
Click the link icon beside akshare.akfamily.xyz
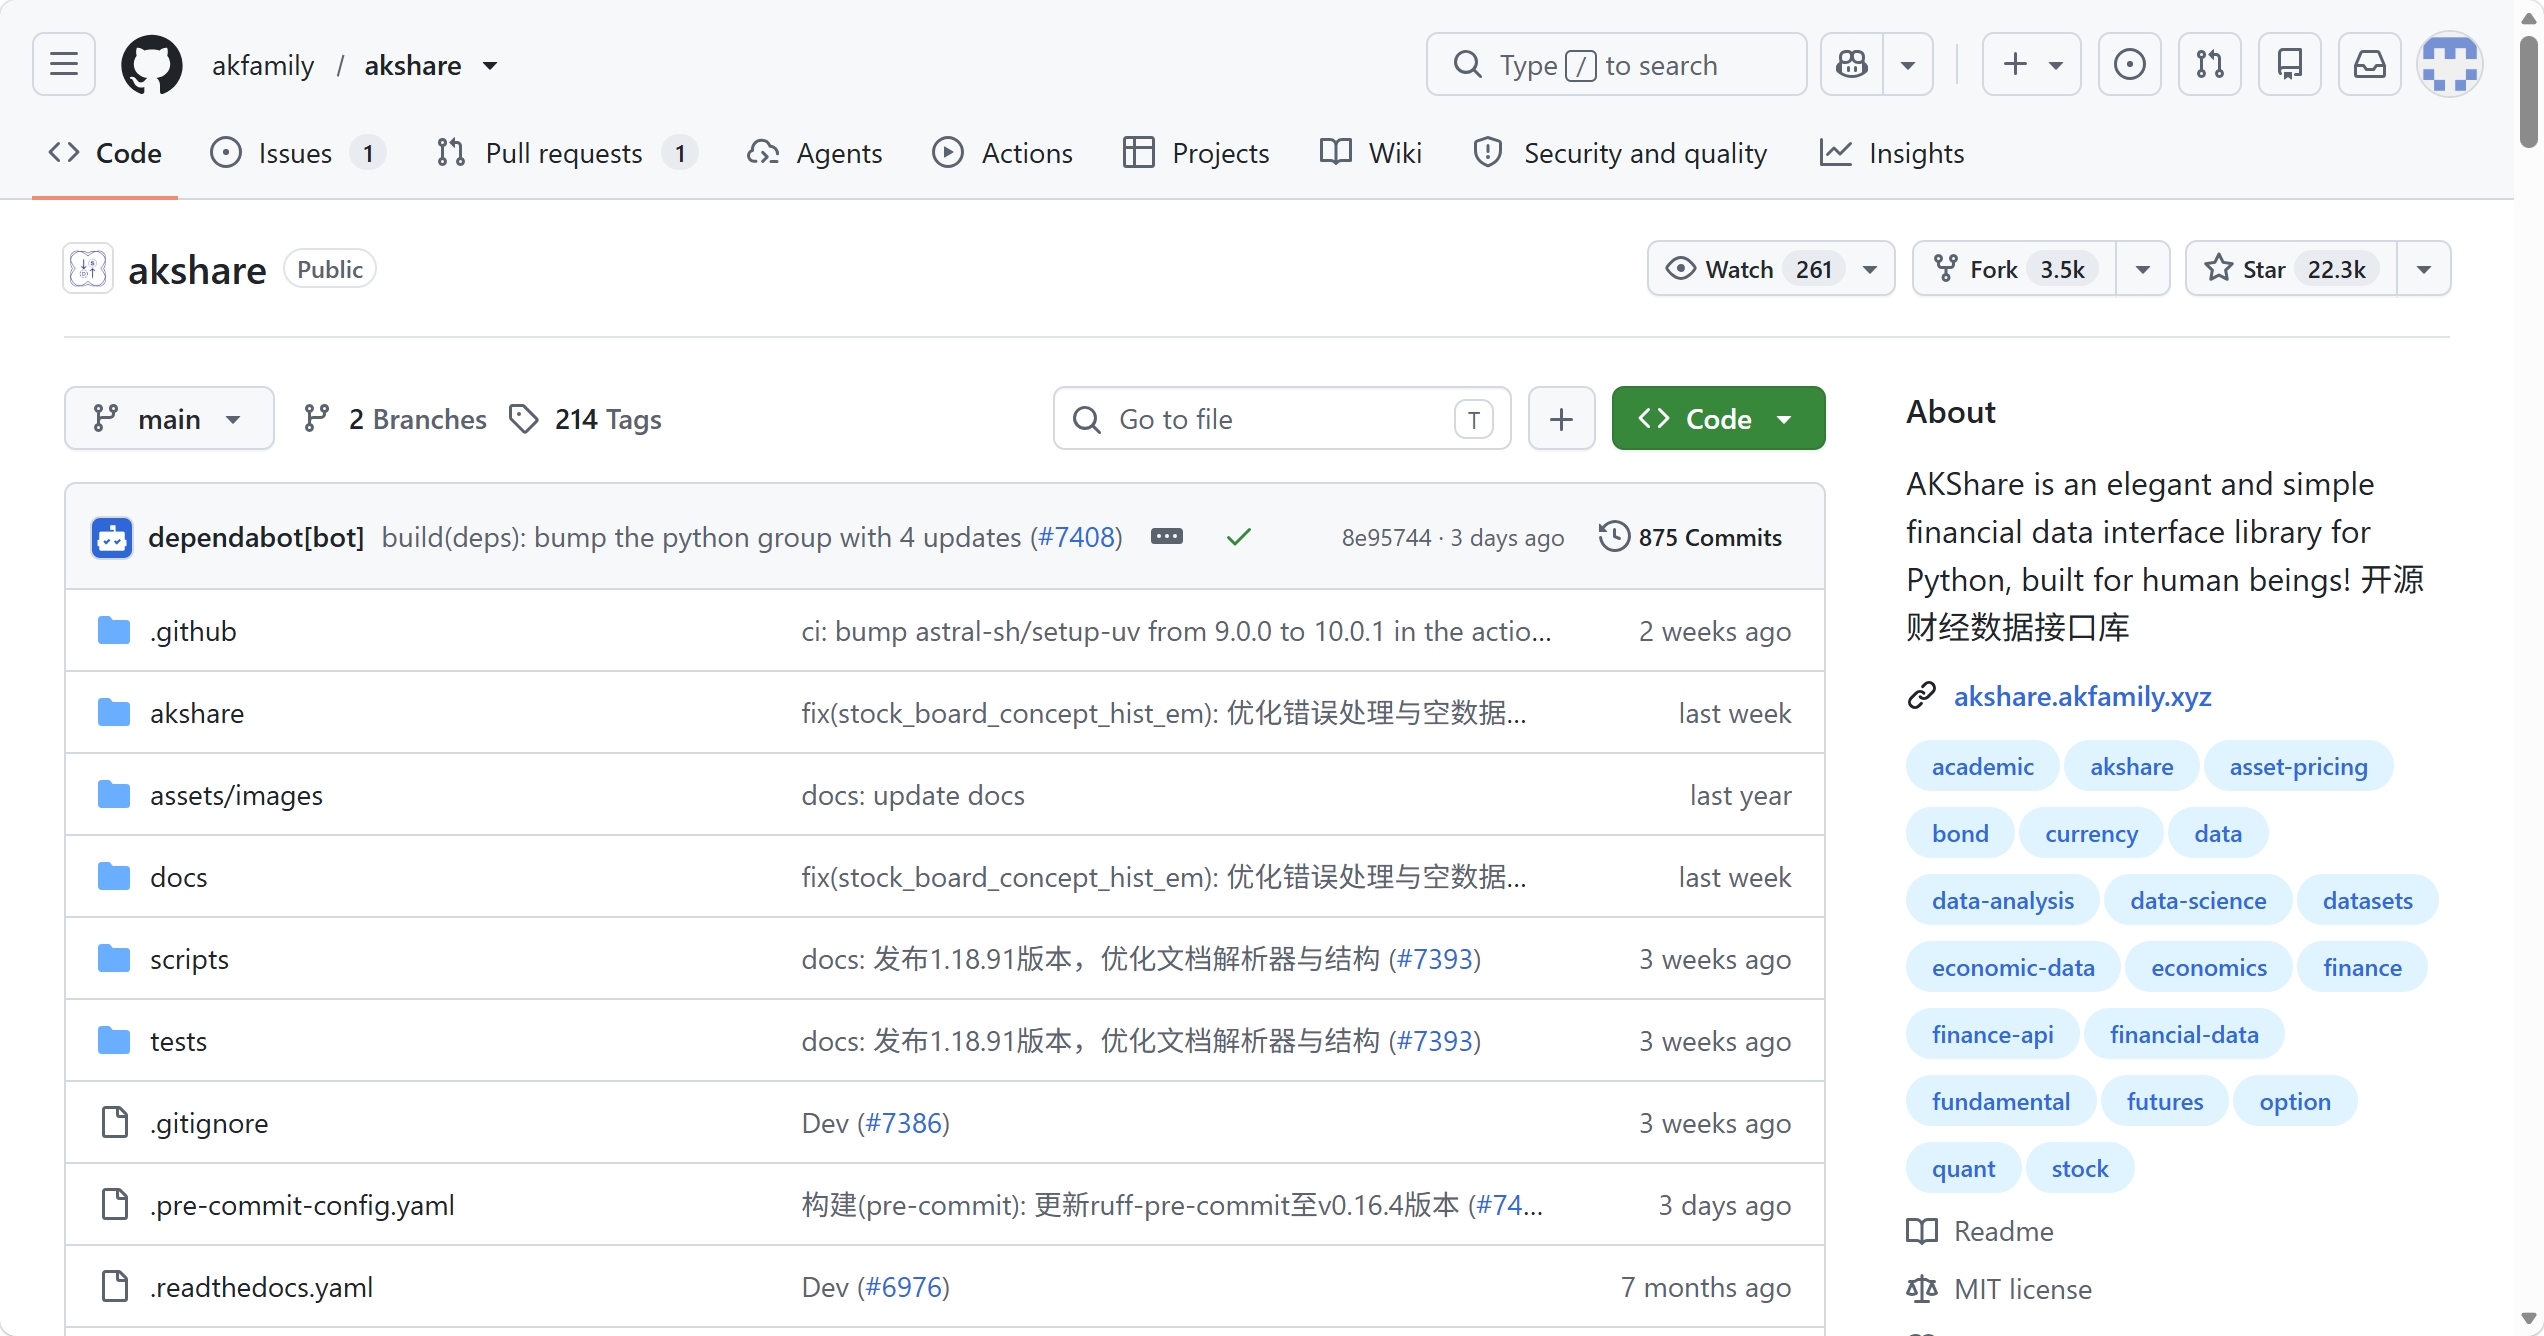[x=1922, y=696]
